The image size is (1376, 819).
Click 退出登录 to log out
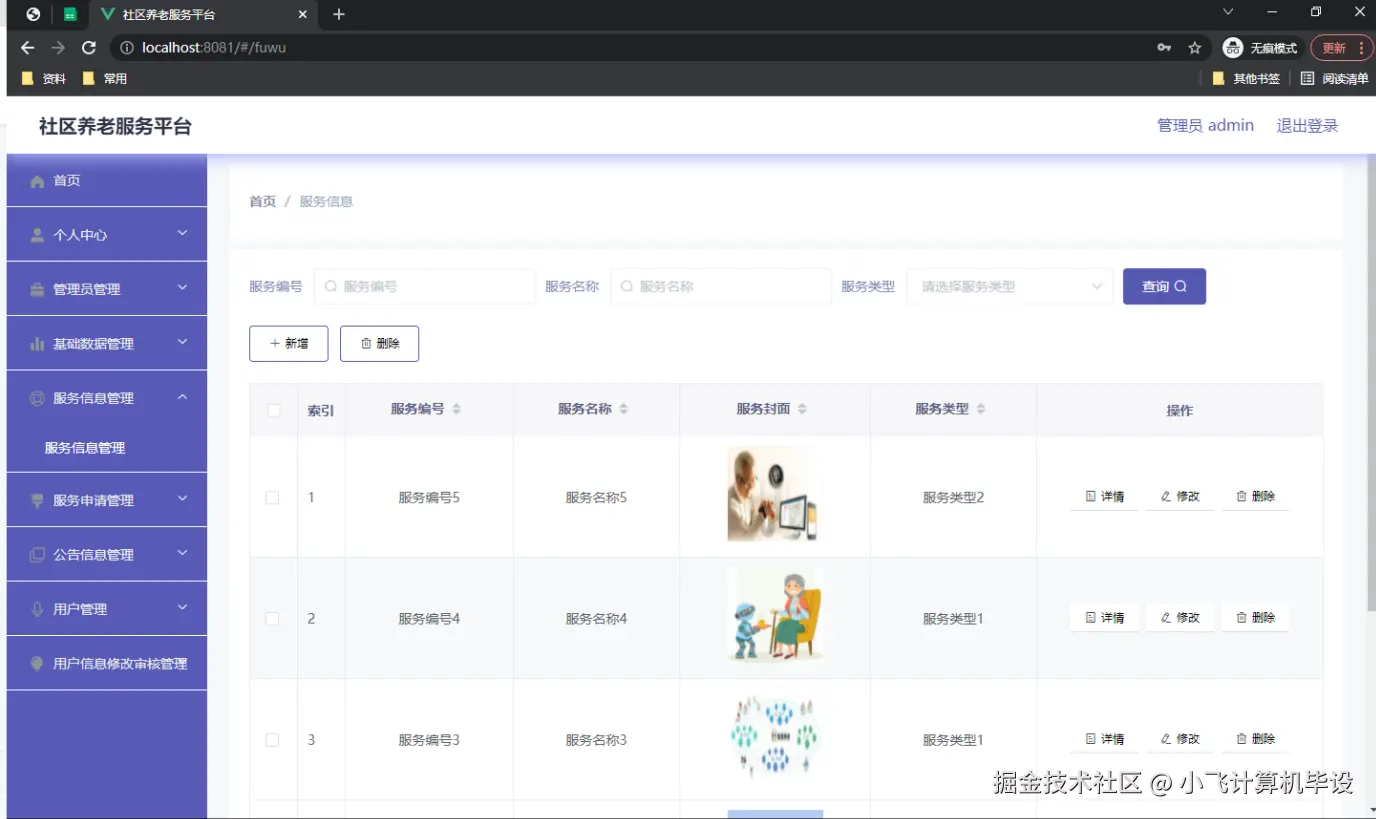[x=1307, y=125]
